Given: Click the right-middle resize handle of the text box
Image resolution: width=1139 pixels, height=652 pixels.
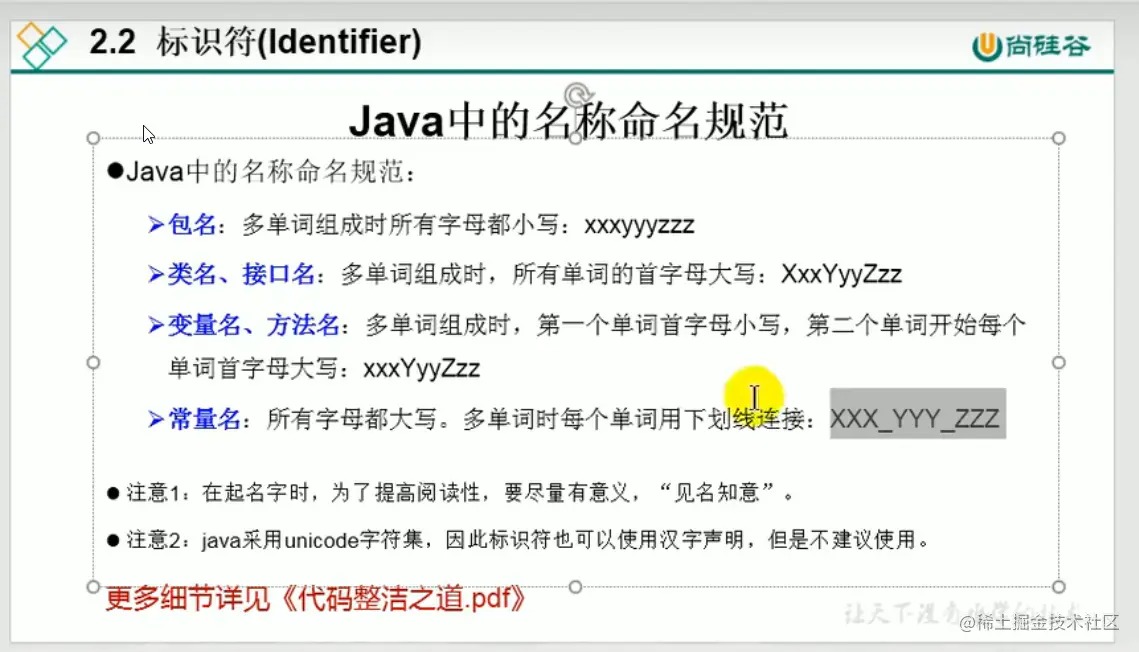Looking at the screenshot, I should (1058, 362).
